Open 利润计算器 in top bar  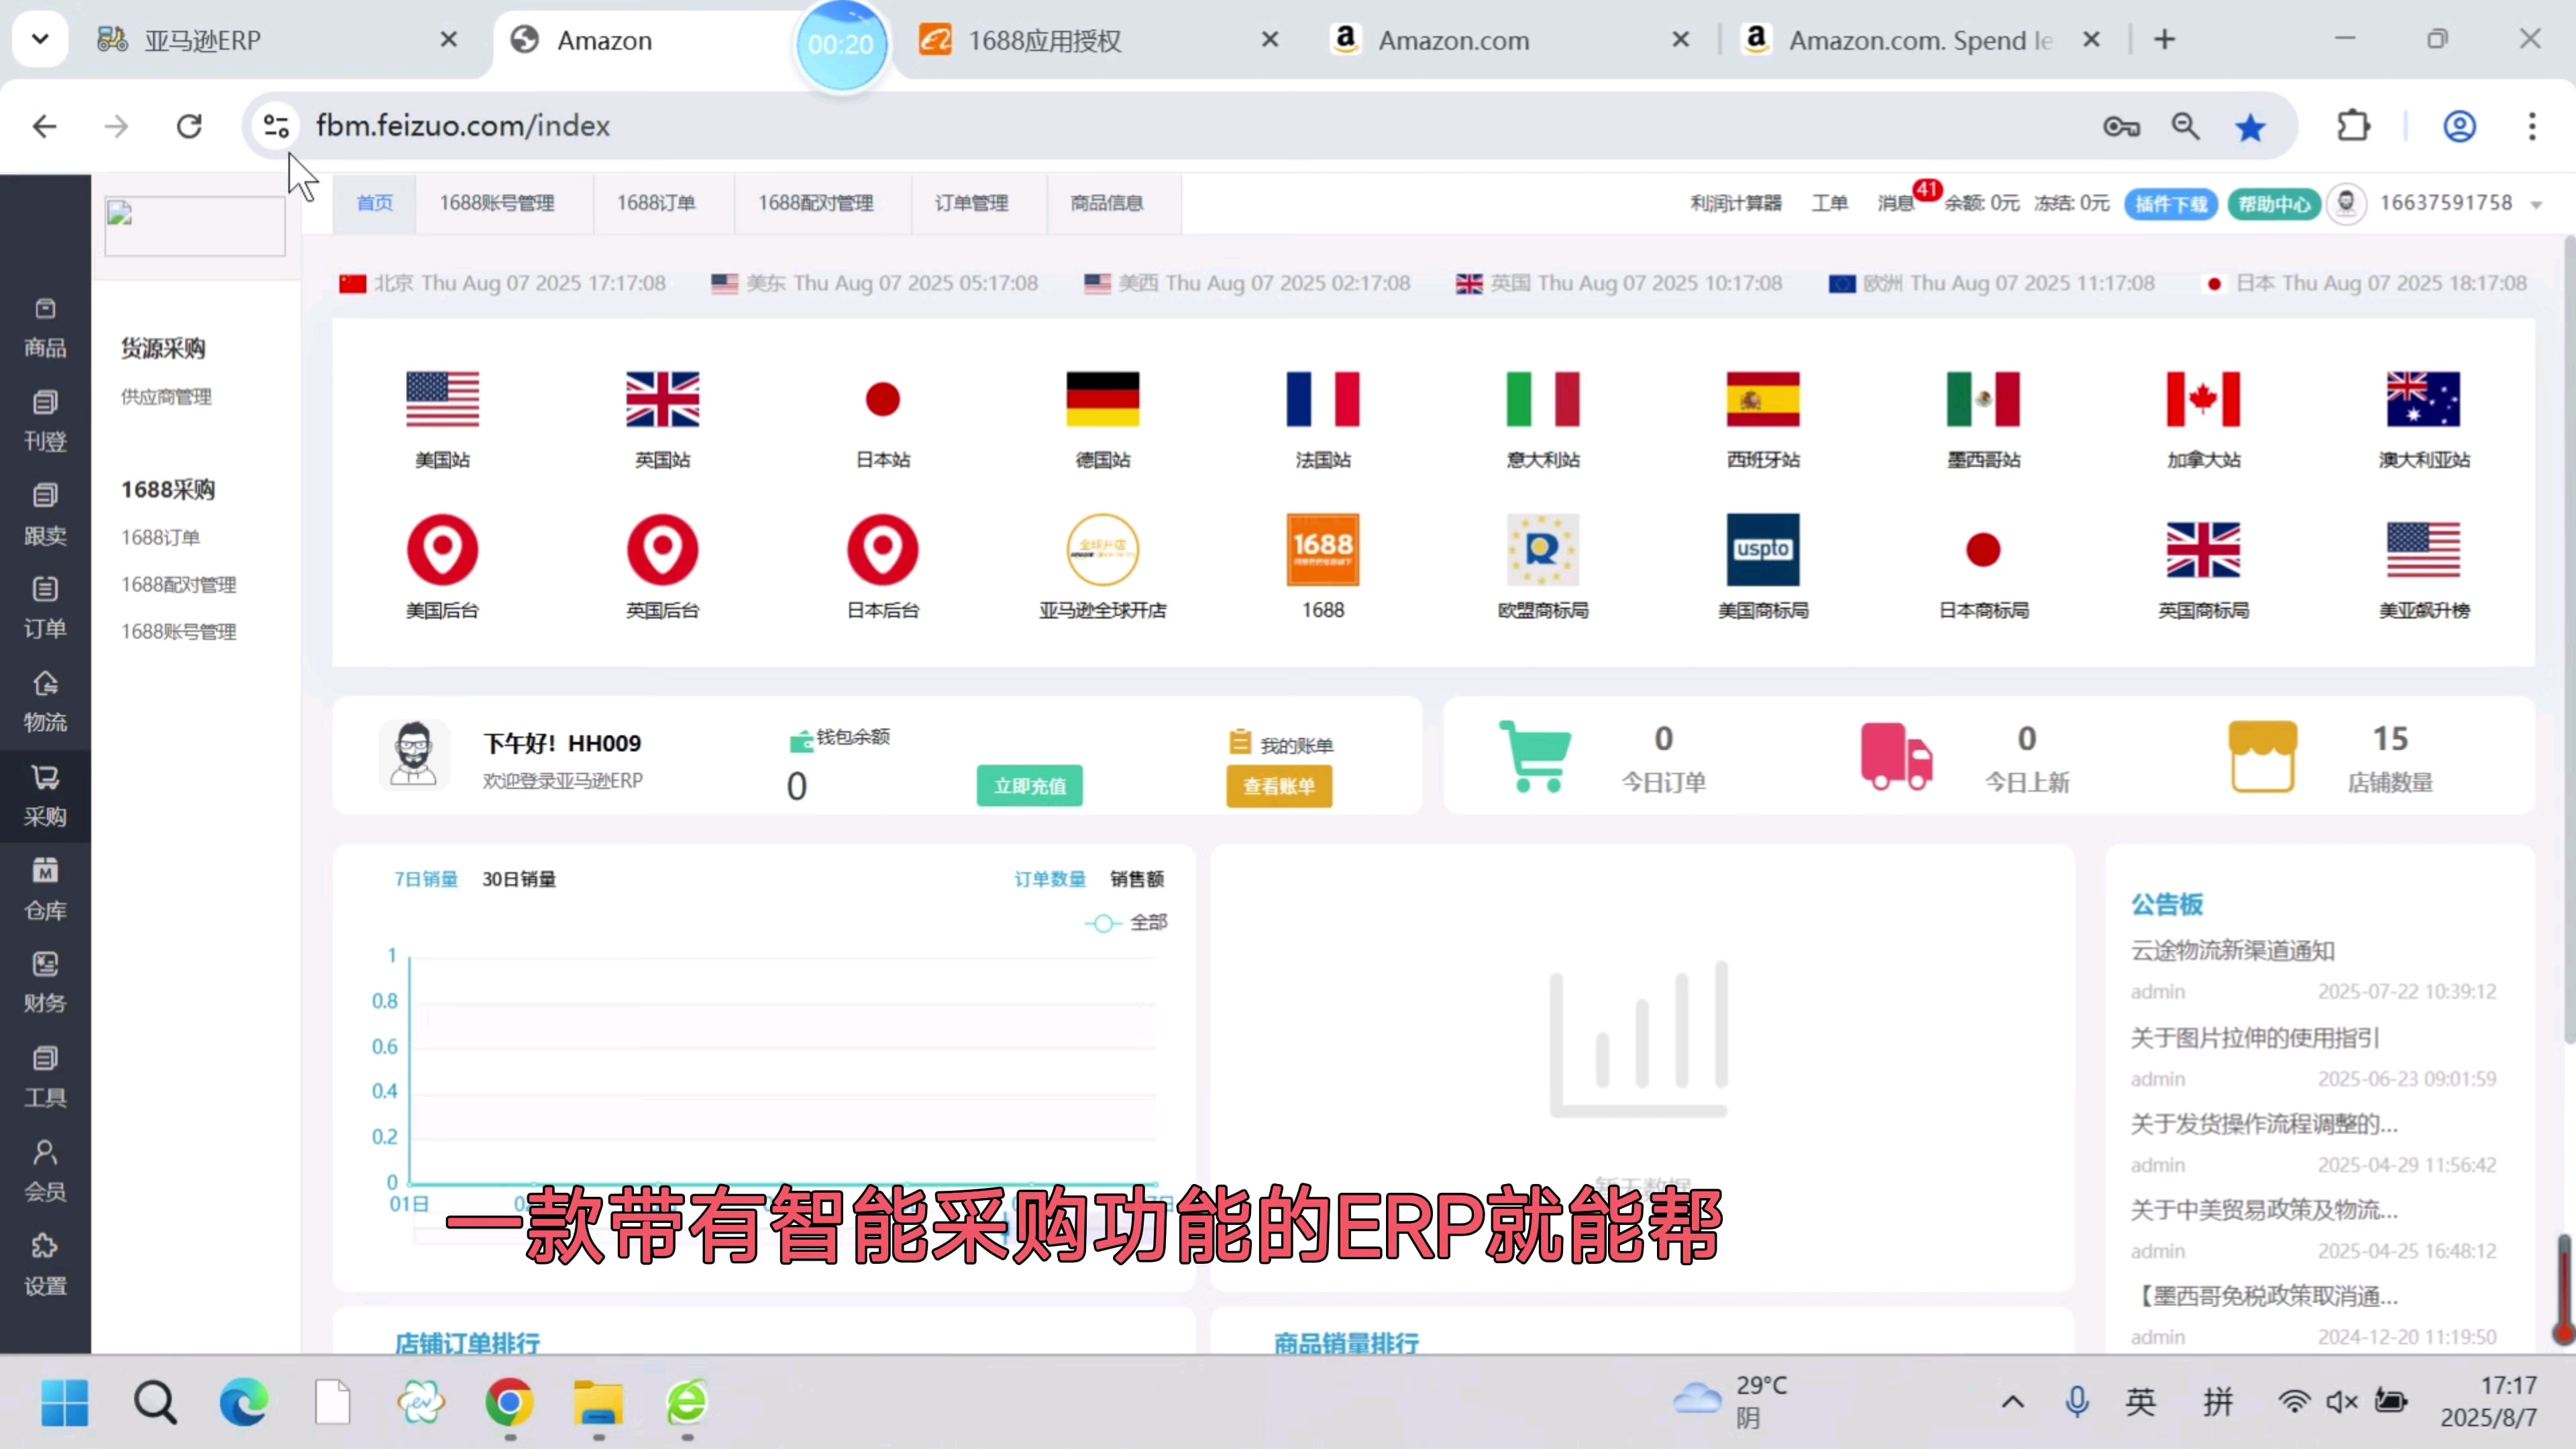1736,203
